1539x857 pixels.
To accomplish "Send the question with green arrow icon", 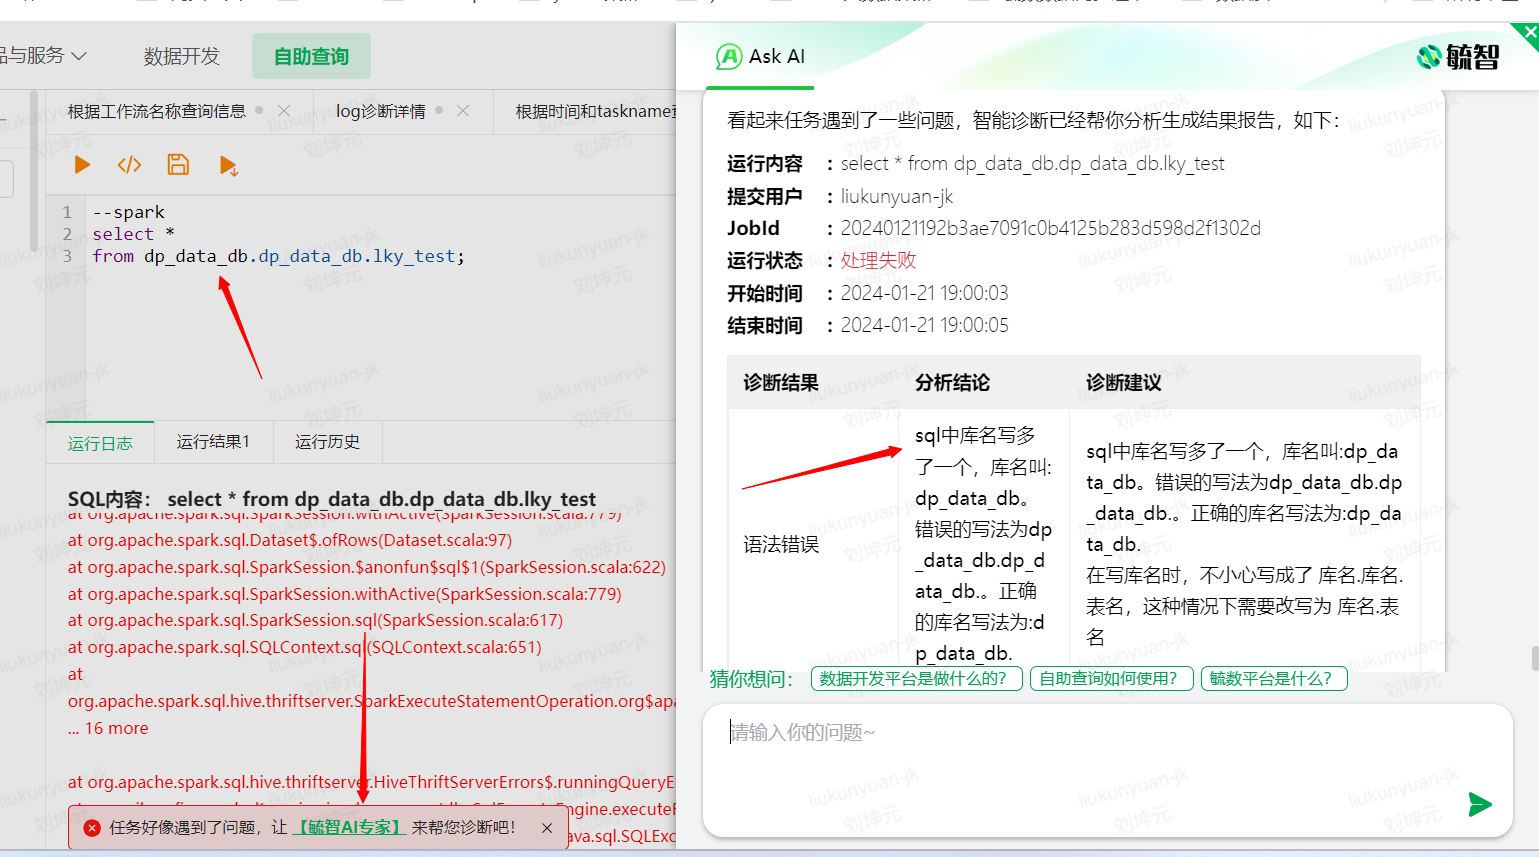I will pyautogui.click(x=1479, y=804).
